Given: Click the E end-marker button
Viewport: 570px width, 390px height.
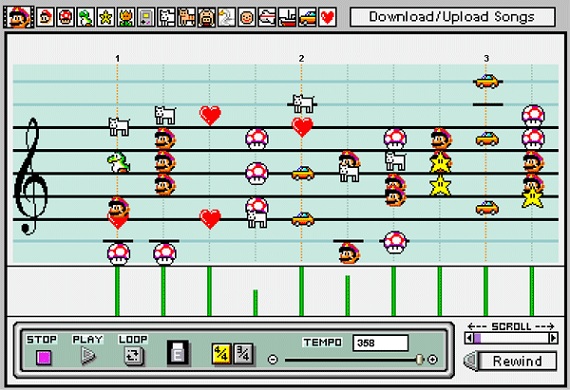Looking at the screenshot, I should [178, 353].
